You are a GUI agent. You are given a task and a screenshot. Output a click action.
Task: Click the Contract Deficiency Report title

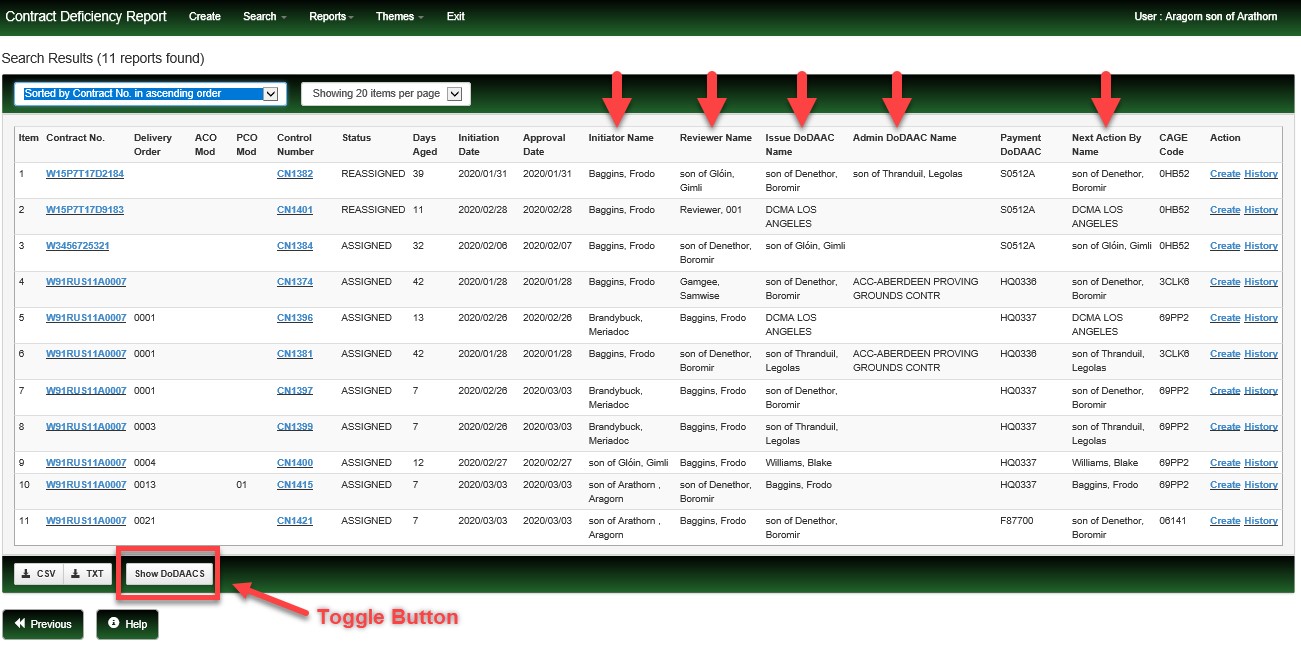point(86,17)
